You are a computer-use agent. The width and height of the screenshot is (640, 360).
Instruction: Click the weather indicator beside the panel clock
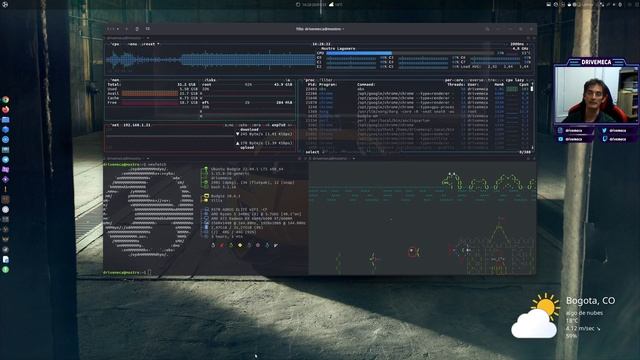[336, 4]
